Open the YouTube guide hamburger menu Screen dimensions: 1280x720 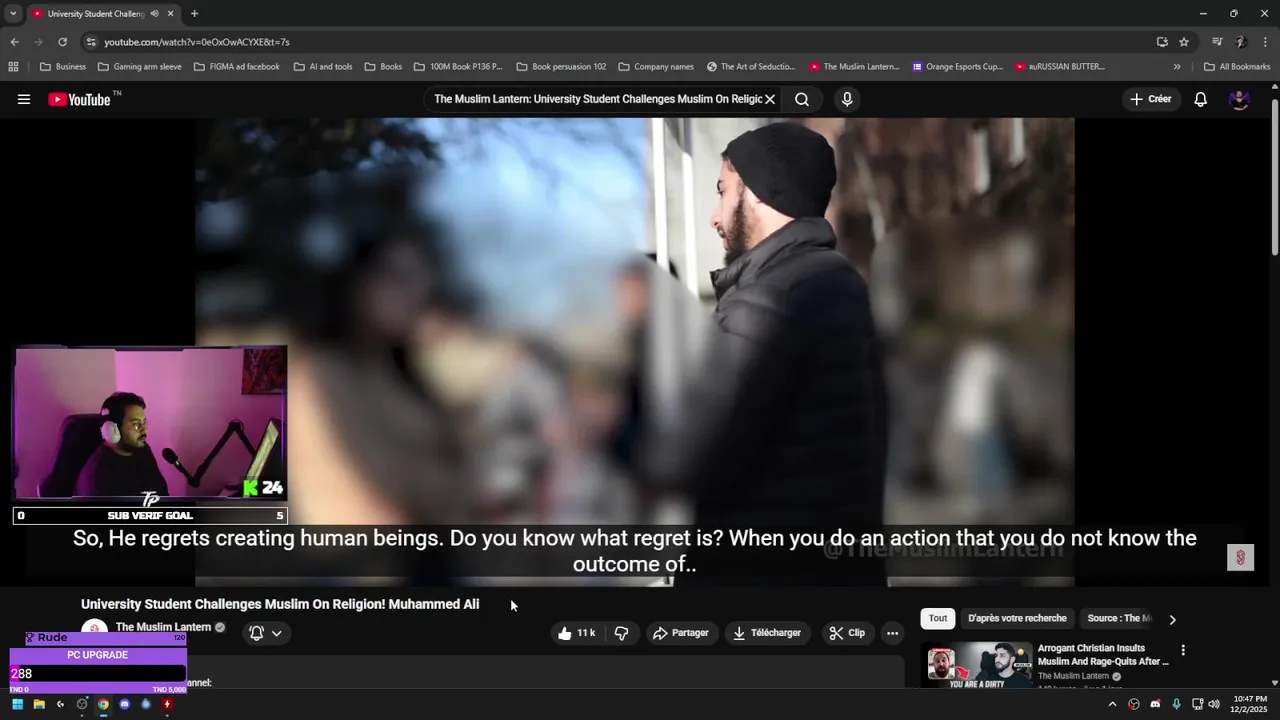pos(24,99)
